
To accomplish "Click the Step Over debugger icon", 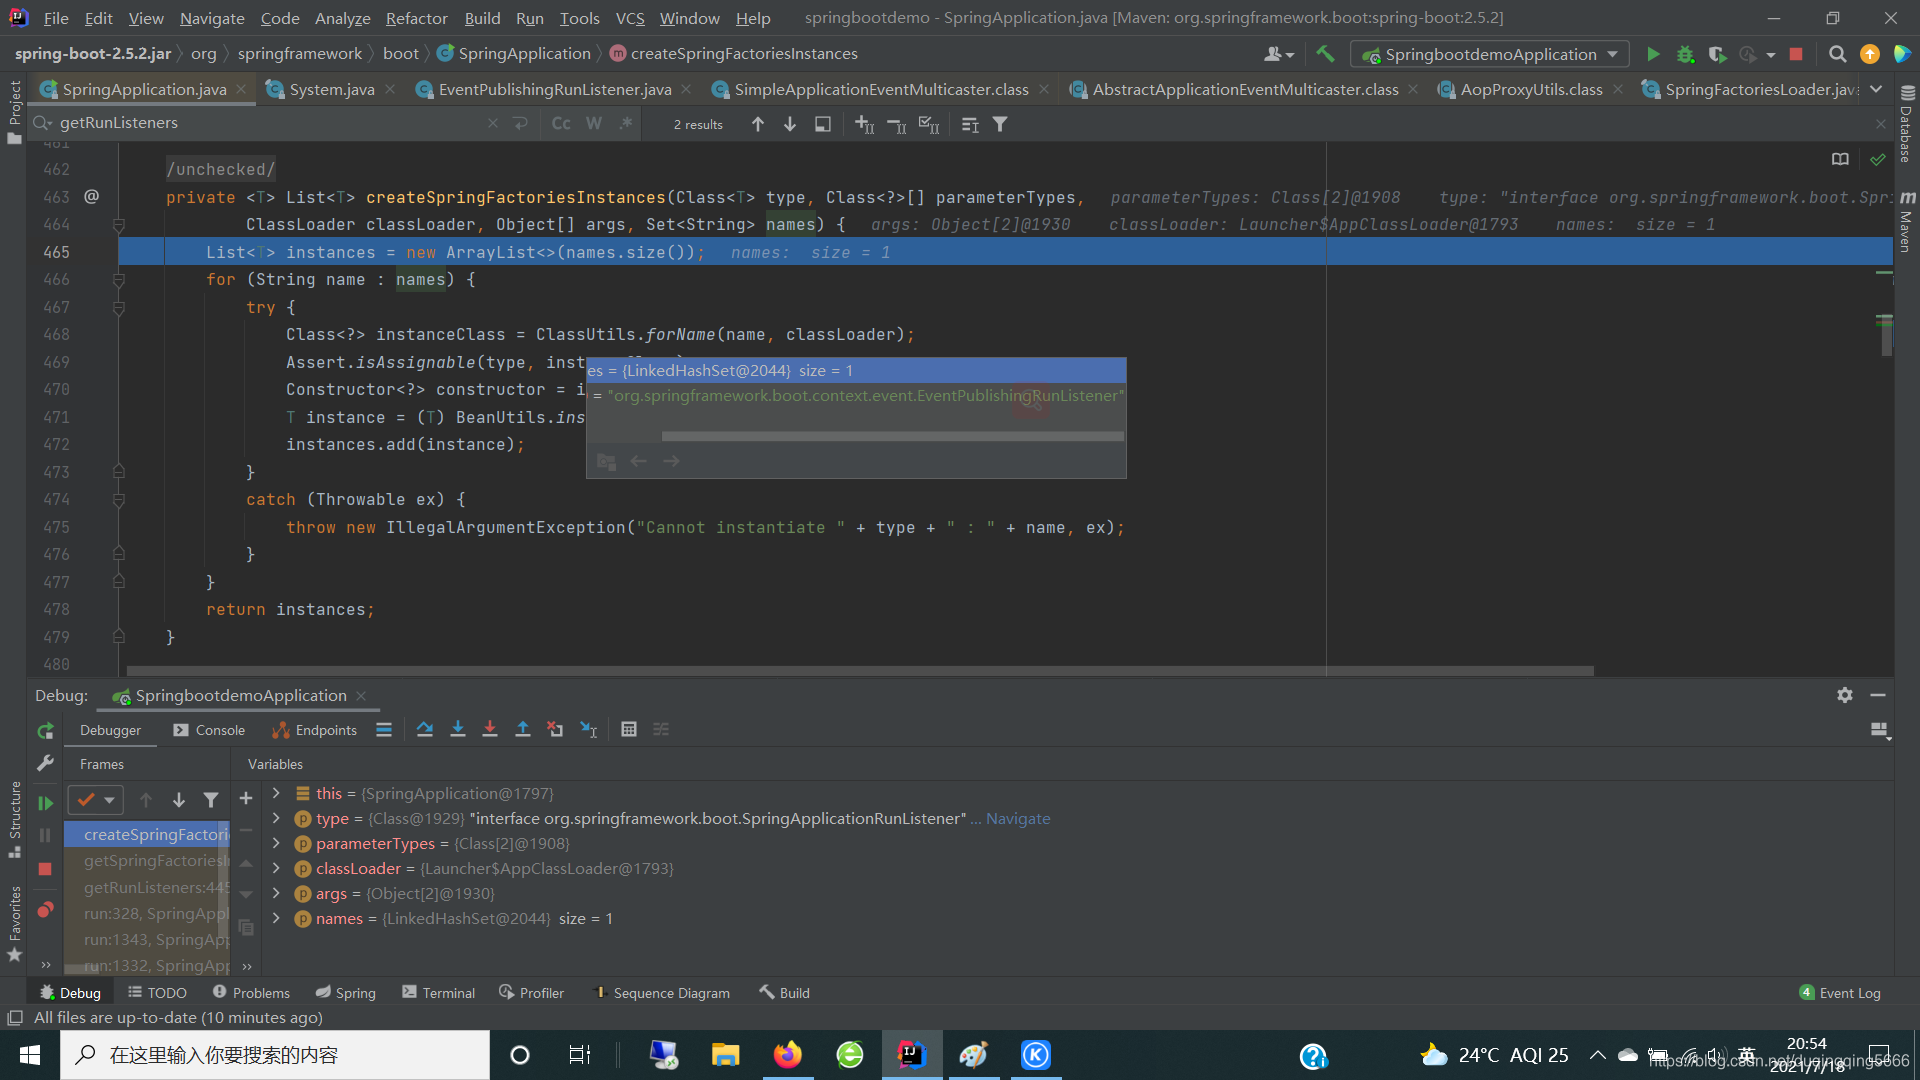I will [x=425, y=730].
